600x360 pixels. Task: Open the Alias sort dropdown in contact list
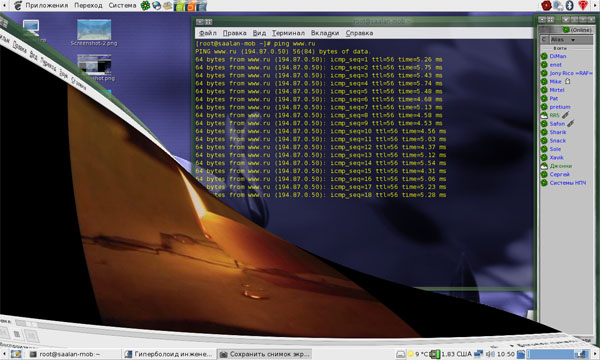tap(571, 39)
